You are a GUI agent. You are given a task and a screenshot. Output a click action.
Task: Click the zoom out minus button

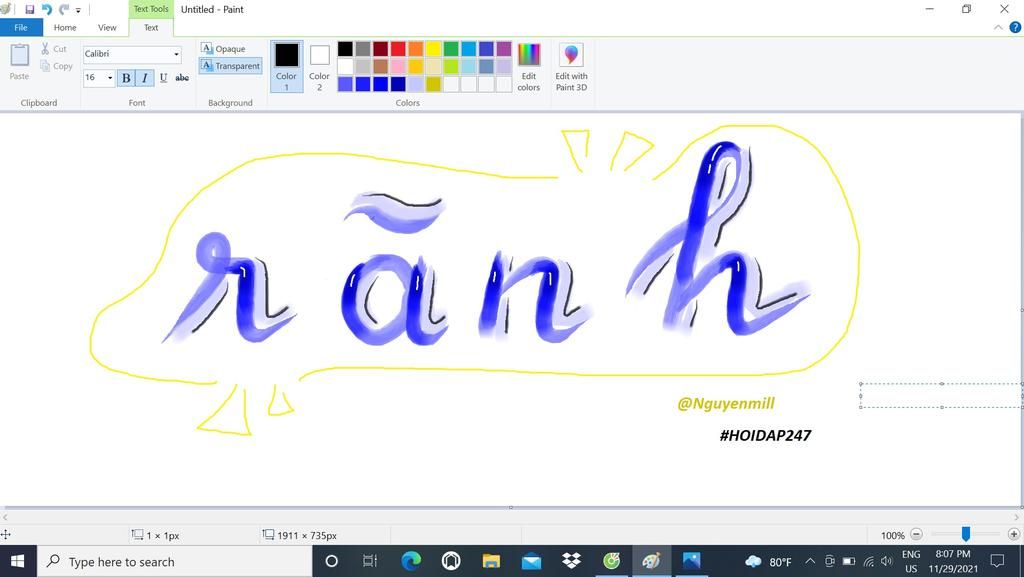(916, 535)
